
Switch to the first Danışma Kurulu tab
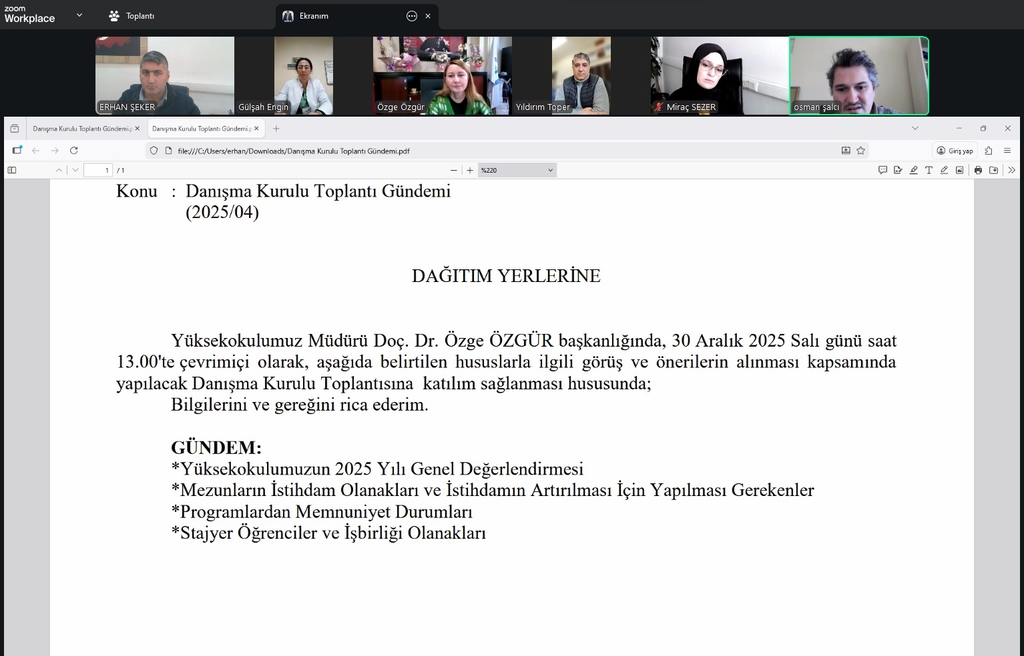(x=80, y=129)
